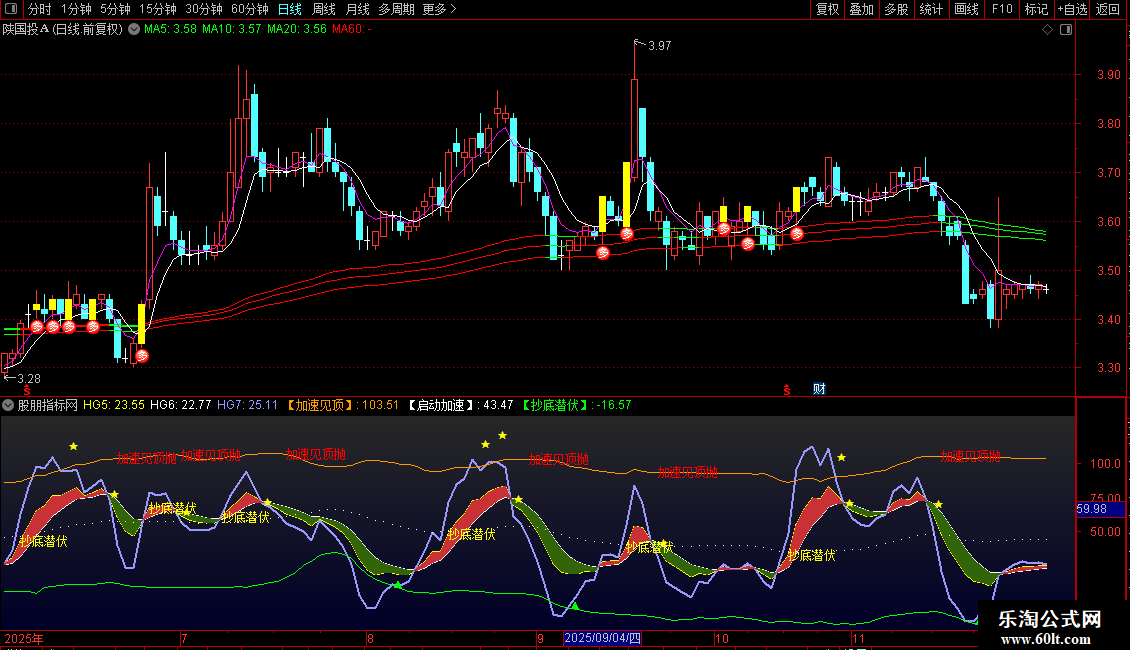Click the stock title 陕国投A (日线.前复权)
The width and height of the screenshot is (1130, 650).
click(63, 30)
